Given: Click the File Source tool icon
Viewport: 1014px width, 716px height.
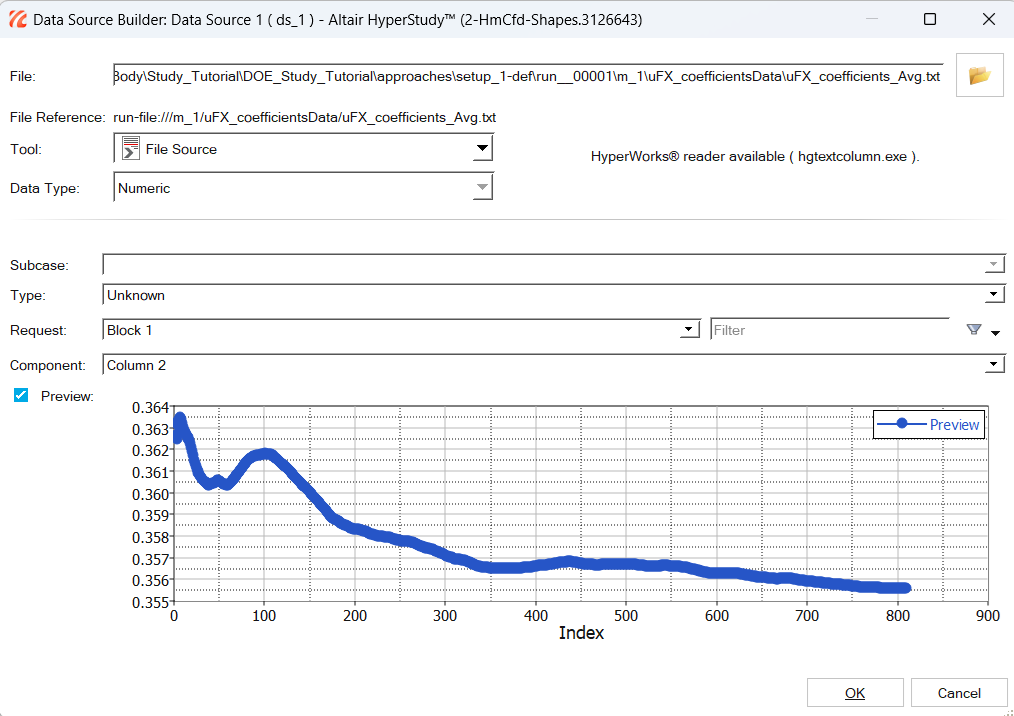Looking at the screenshot, I should click(x=131, y=149).
